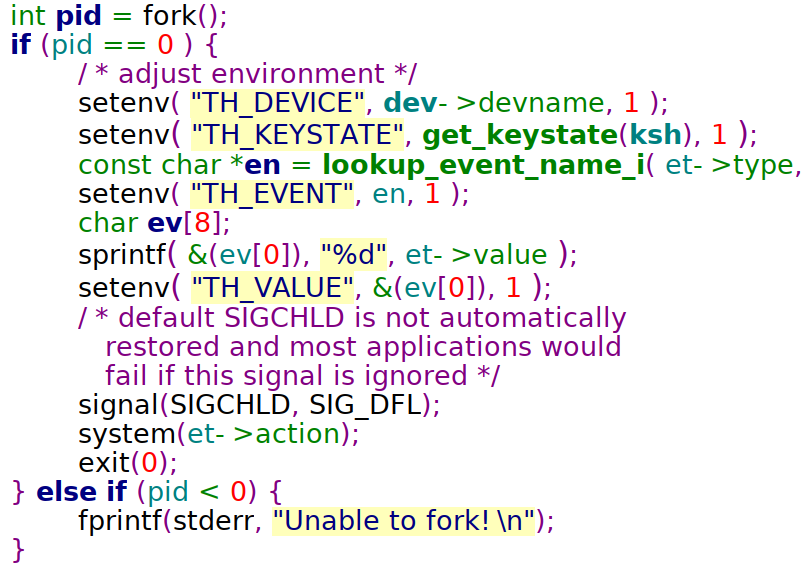Image resolution: width=810 pixels, height=566 pixels.
Task: Click the "fail if this signal is ignored" comment line
Action: click(x=303, y=375)
